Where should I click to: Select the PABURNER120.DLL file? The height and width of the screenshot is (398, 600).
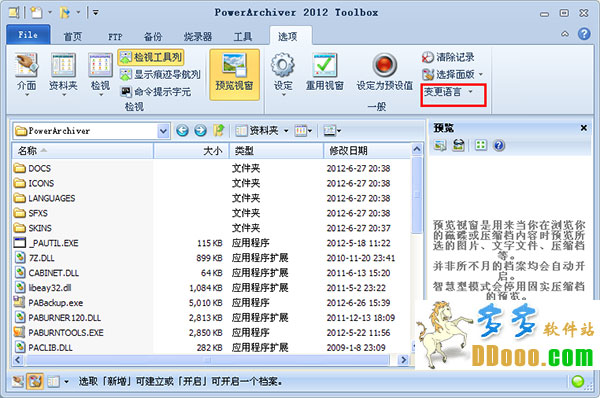tap(57, 318)
